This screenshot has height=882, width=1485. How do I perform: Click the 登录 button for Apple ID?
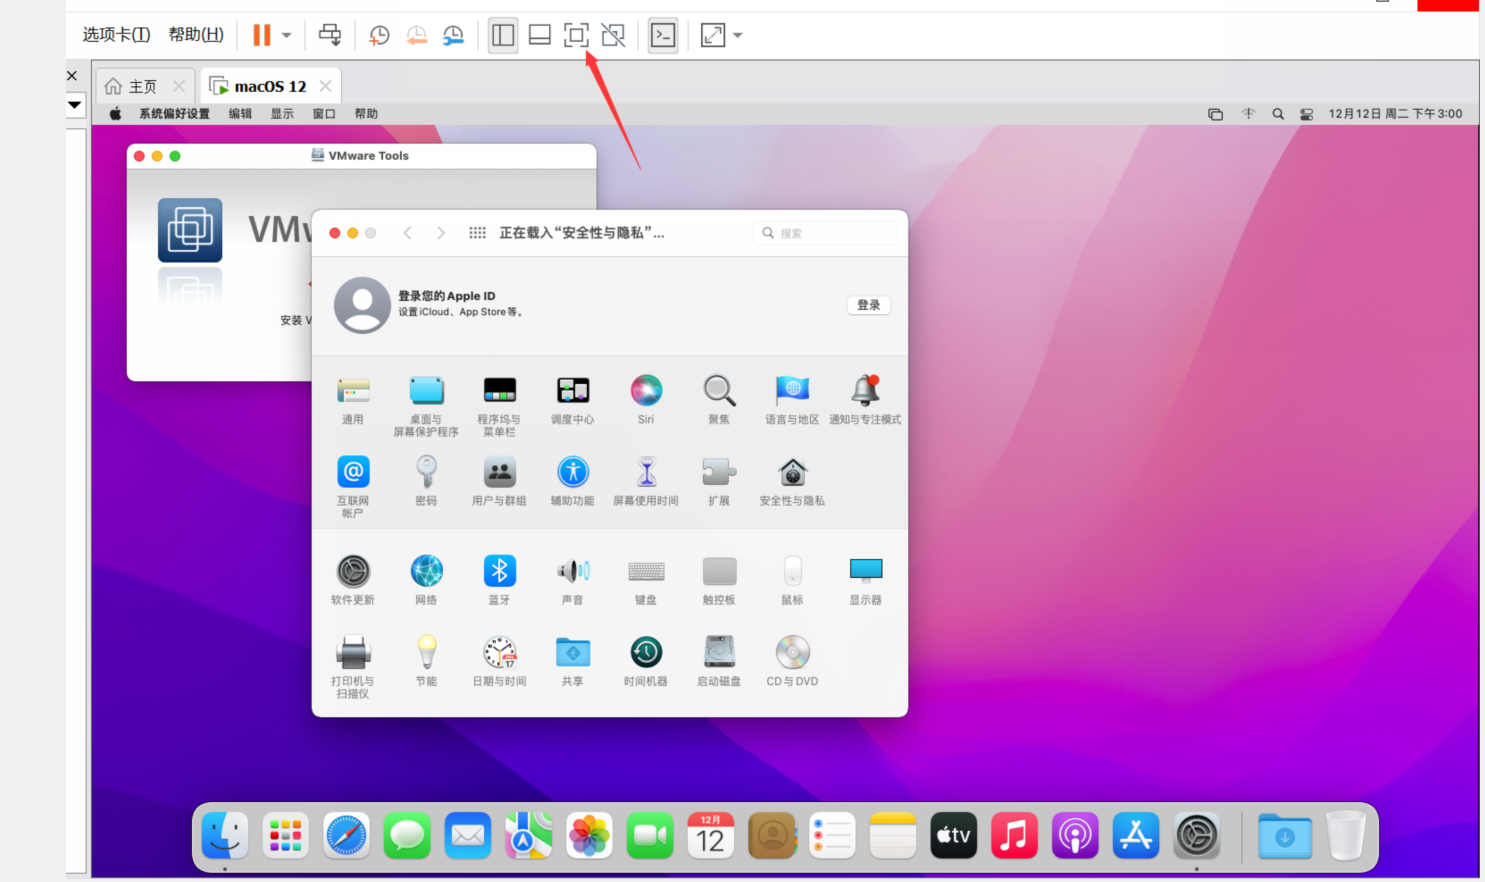point(869,305)
